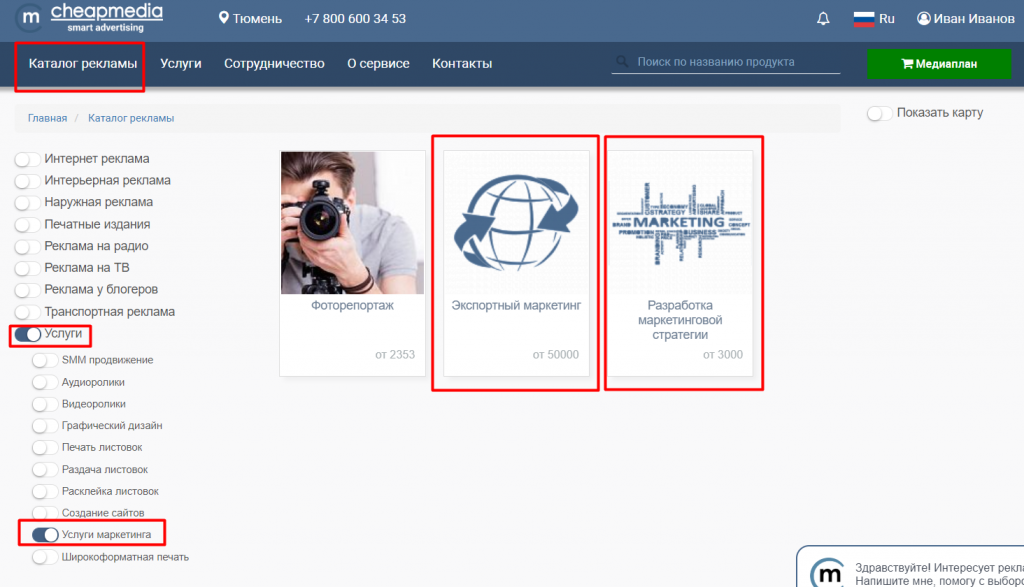
Task: Click the Russian flag language icon
Action: [863, 19]
